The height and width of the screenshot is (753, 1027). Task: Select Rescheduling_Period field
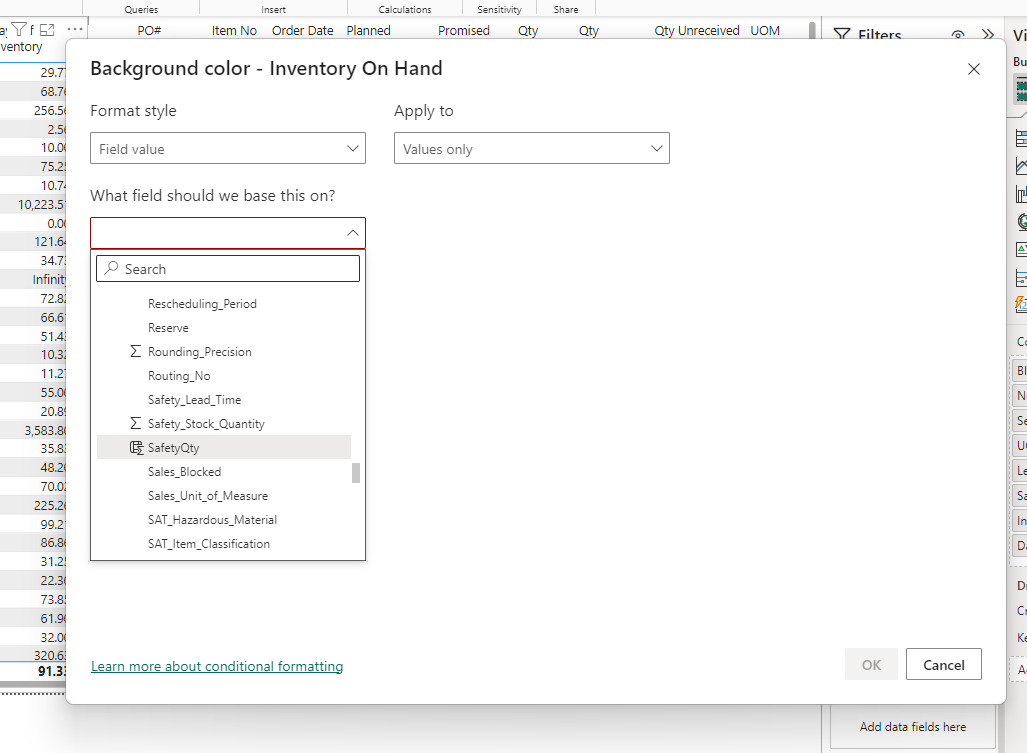pyautogui.click(x=223, y=304)
